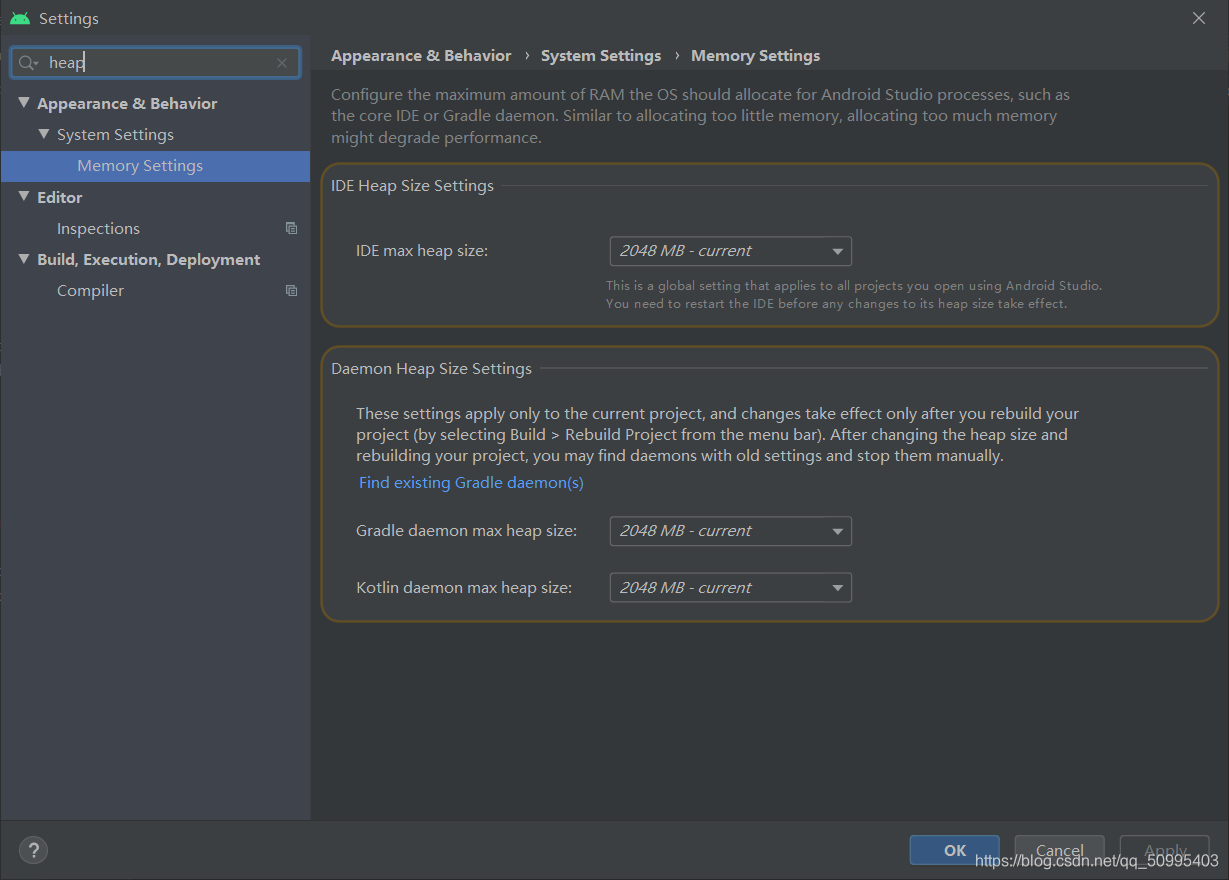Collapse the Appearance & Behavior tree node
Image resolution: width=1229 pixels, height=880 pixels.
pos(24,103)
